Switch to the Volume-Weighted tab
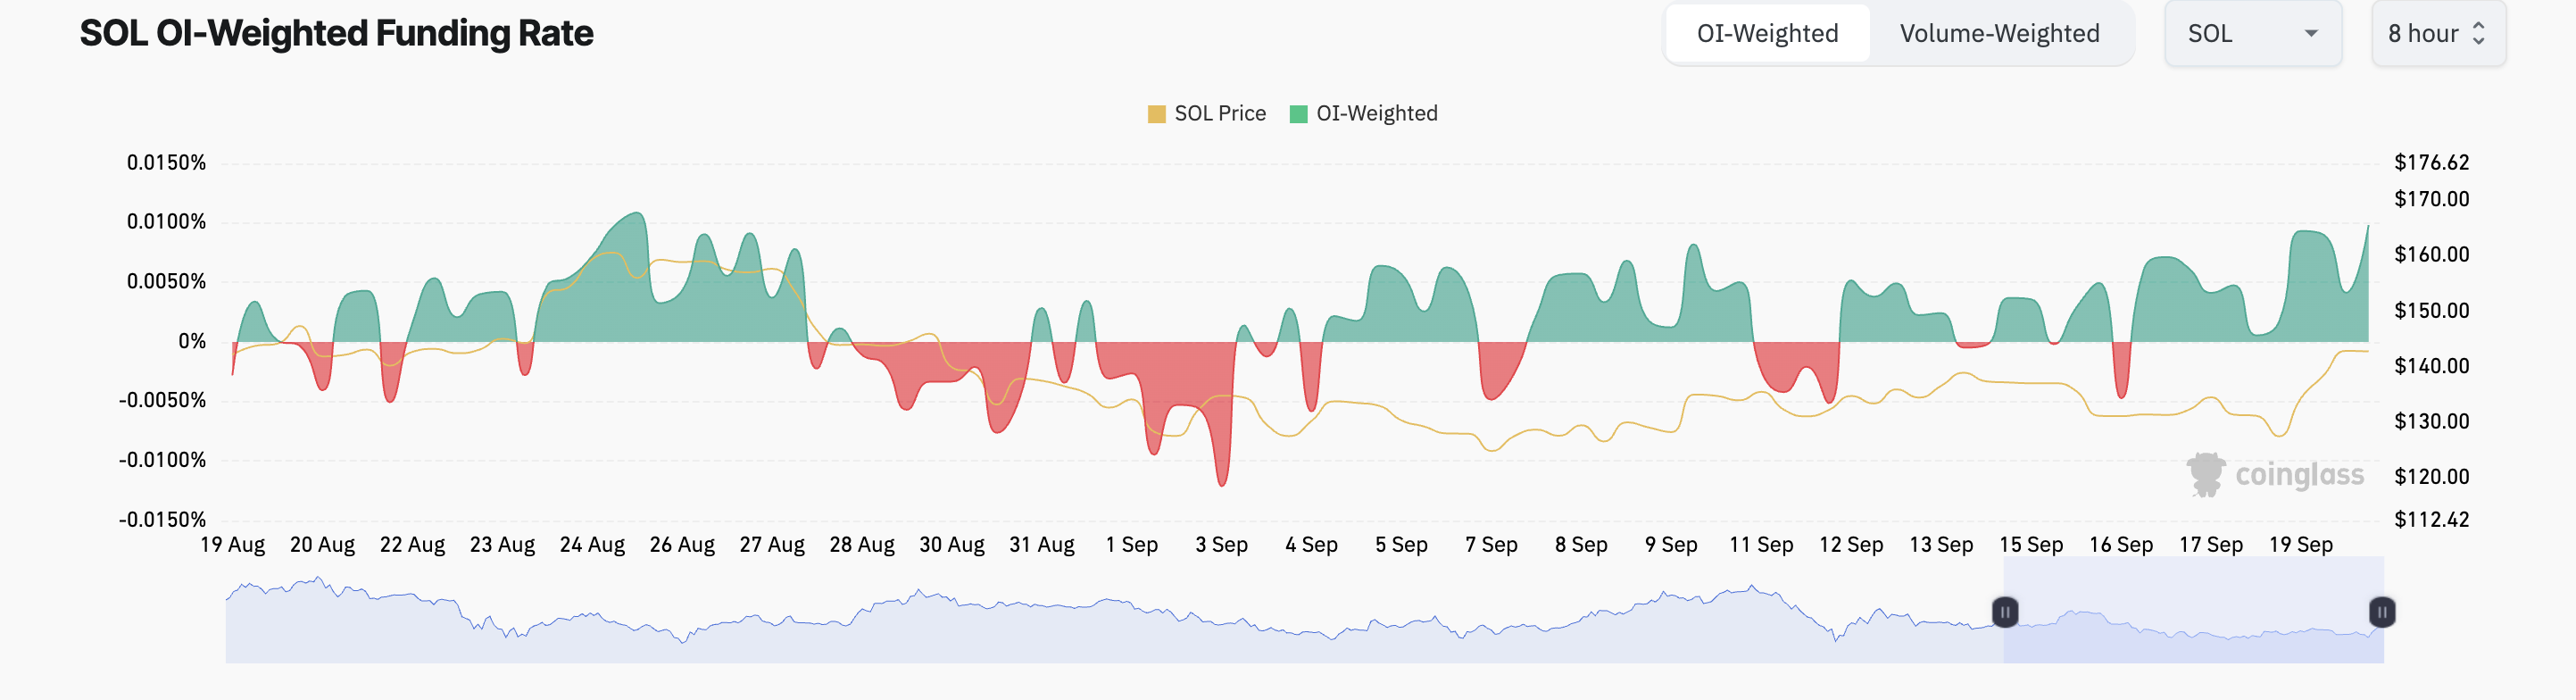Screen dimensions: 2576x700 point(1999,34)
